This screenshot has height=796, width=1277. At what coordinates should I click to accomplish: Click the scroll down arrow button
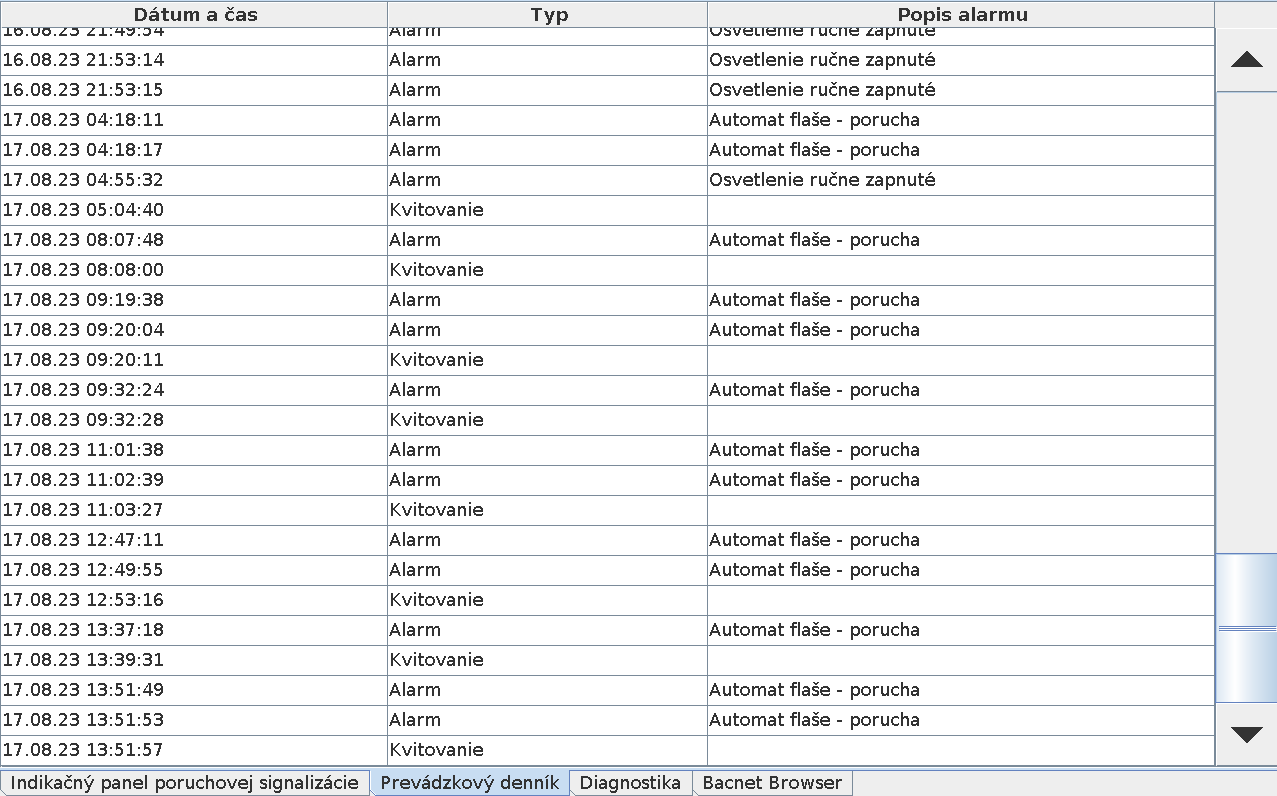point(1246,735)
